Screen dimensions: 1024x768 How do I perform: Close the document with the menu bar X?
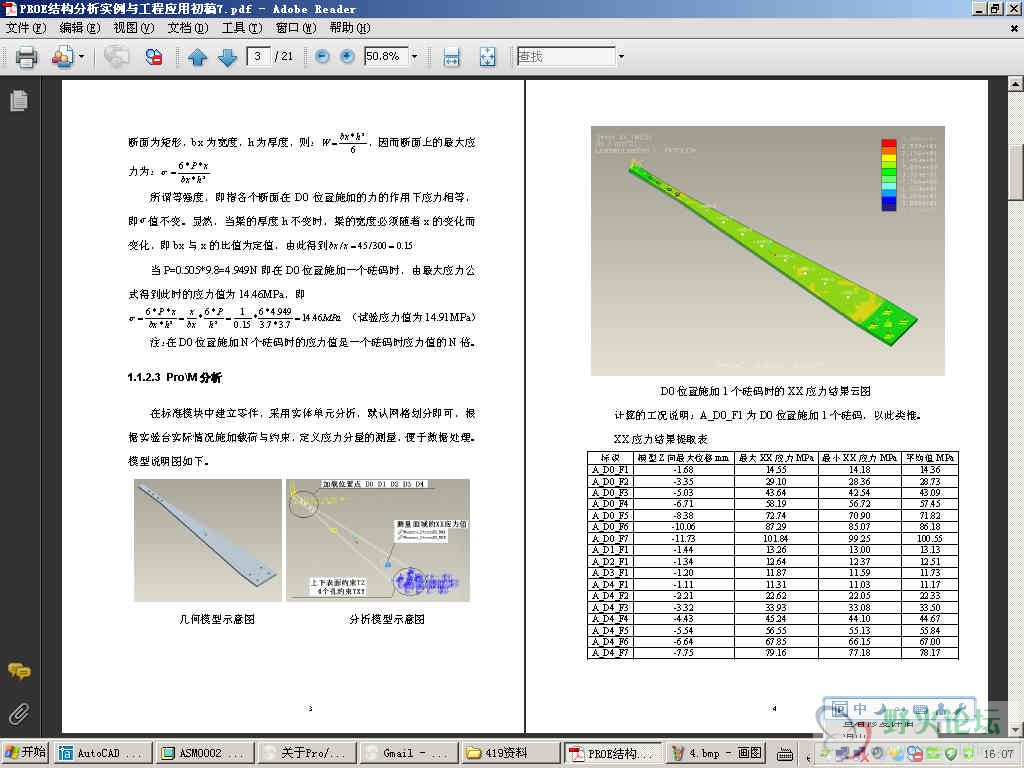point(1014,28)
